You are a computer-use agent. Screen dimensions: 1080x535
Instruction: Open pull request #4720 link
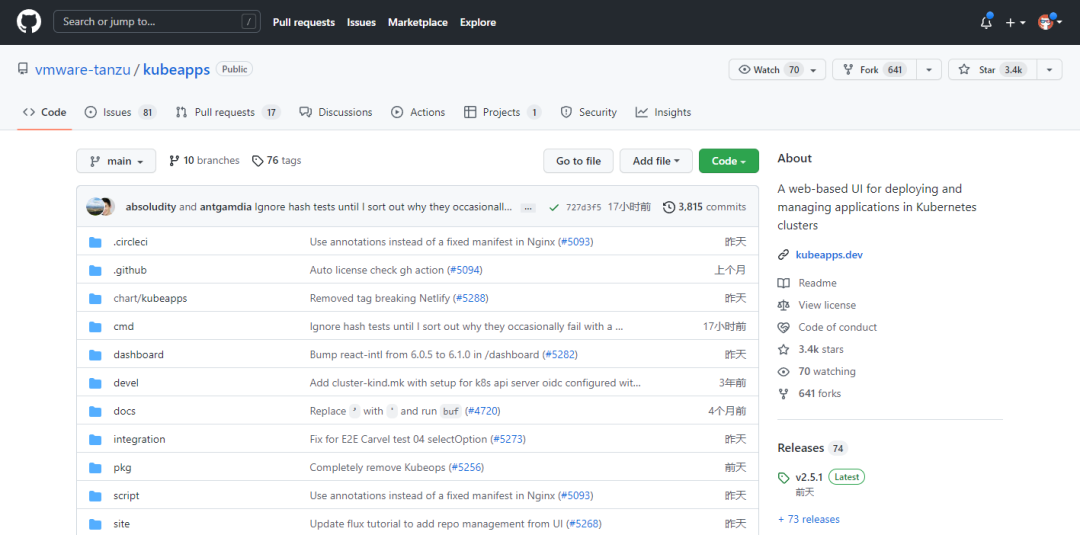coord(483,411)
